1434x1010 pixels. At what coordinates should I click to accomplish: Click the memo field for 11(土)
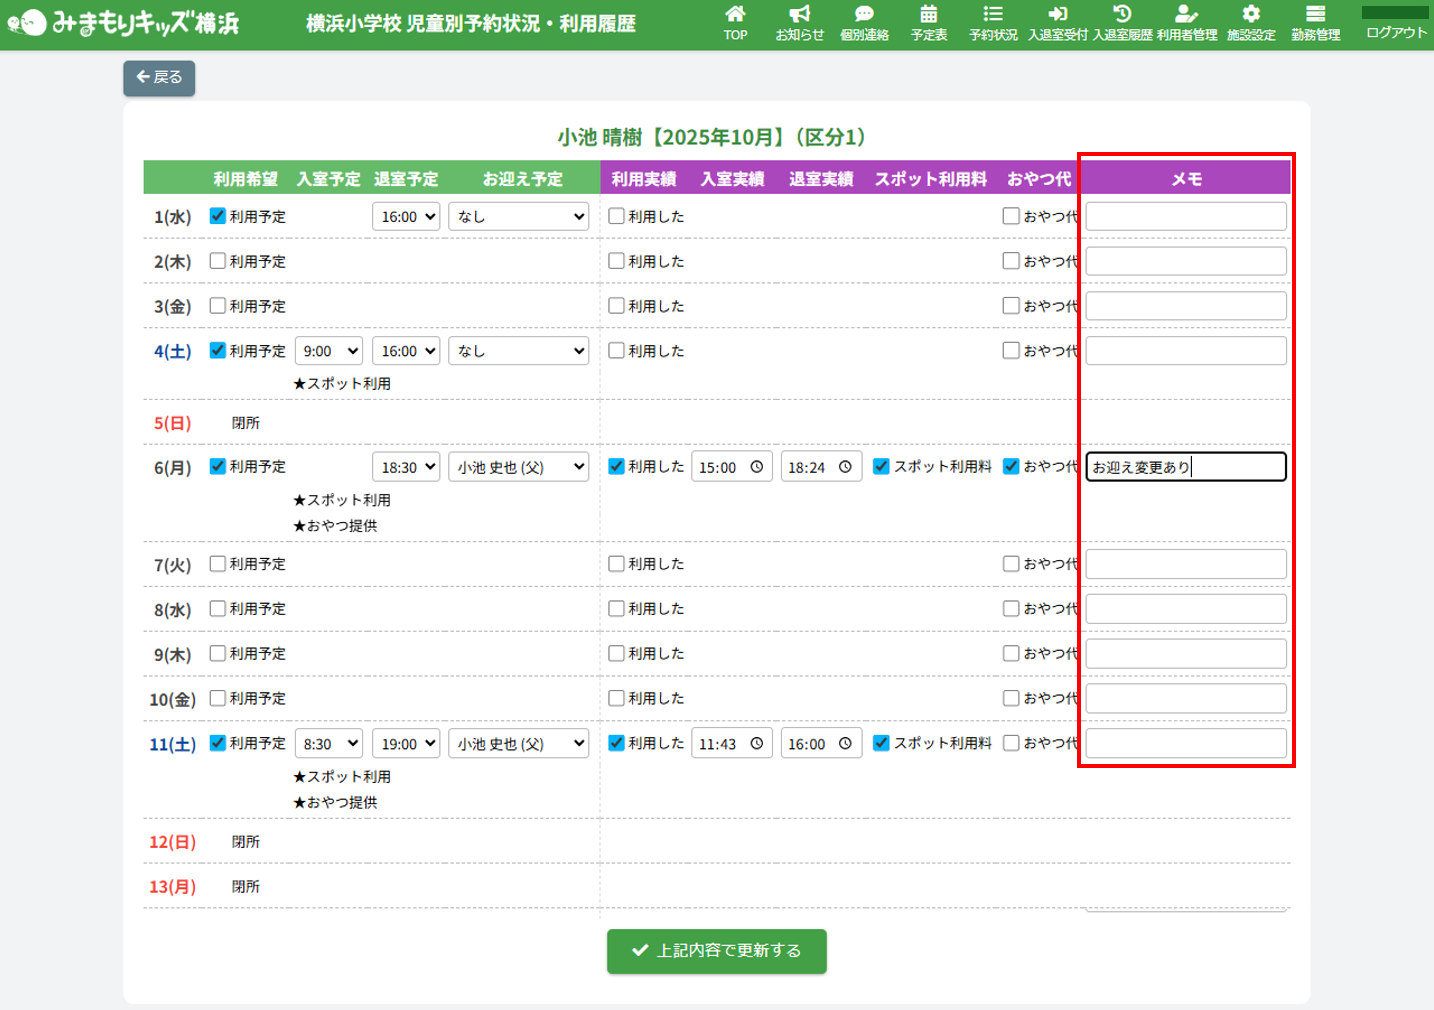tap(1186, 743)
